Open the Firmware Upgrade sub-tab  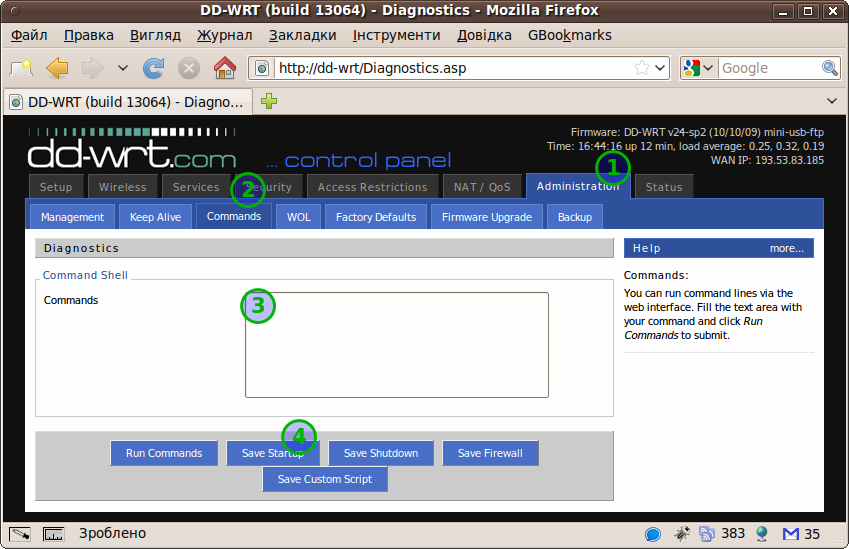(x=487, y=217)
